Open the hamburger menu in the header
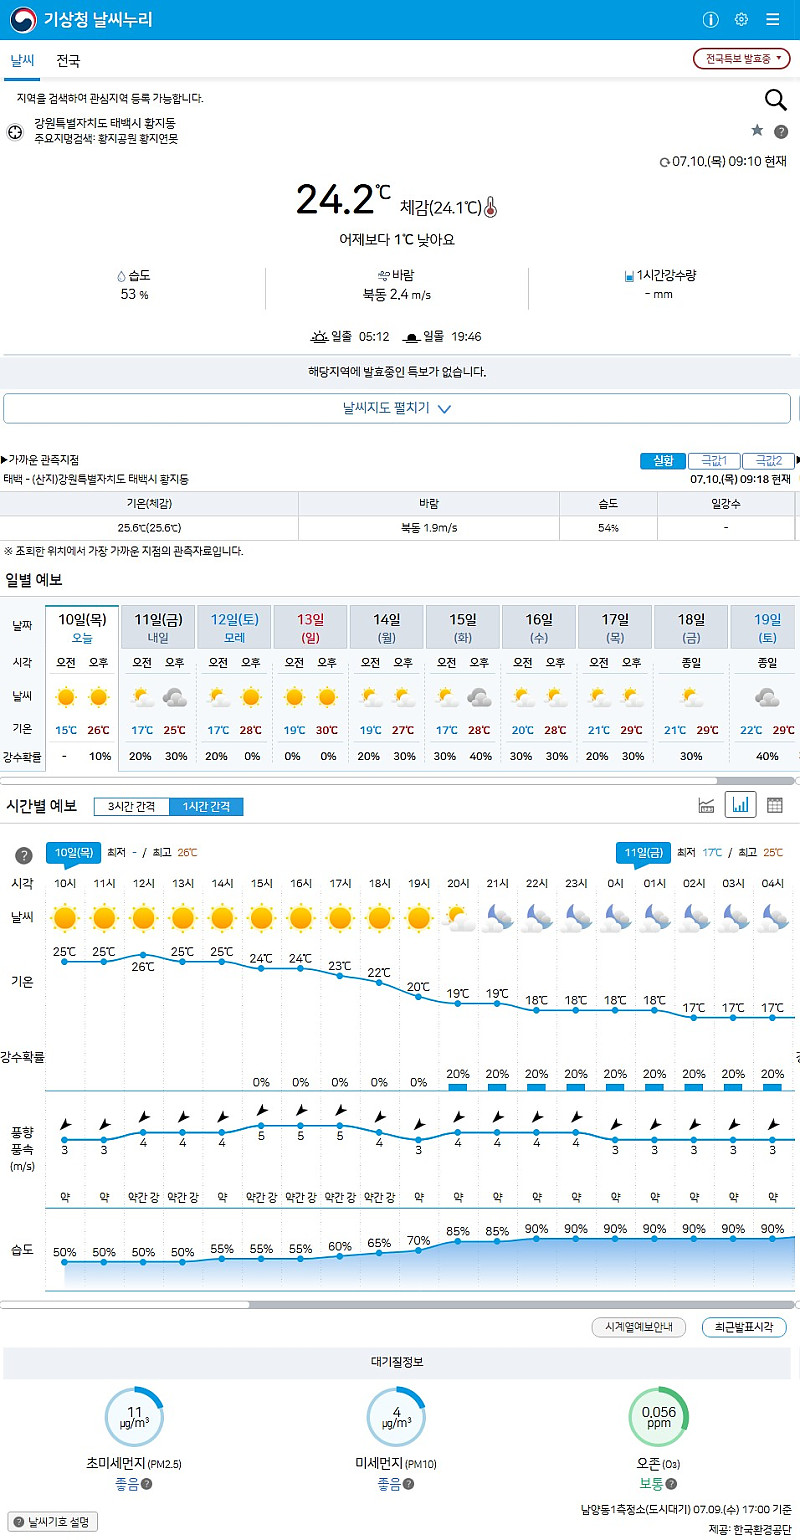 (x=772, y=19)
